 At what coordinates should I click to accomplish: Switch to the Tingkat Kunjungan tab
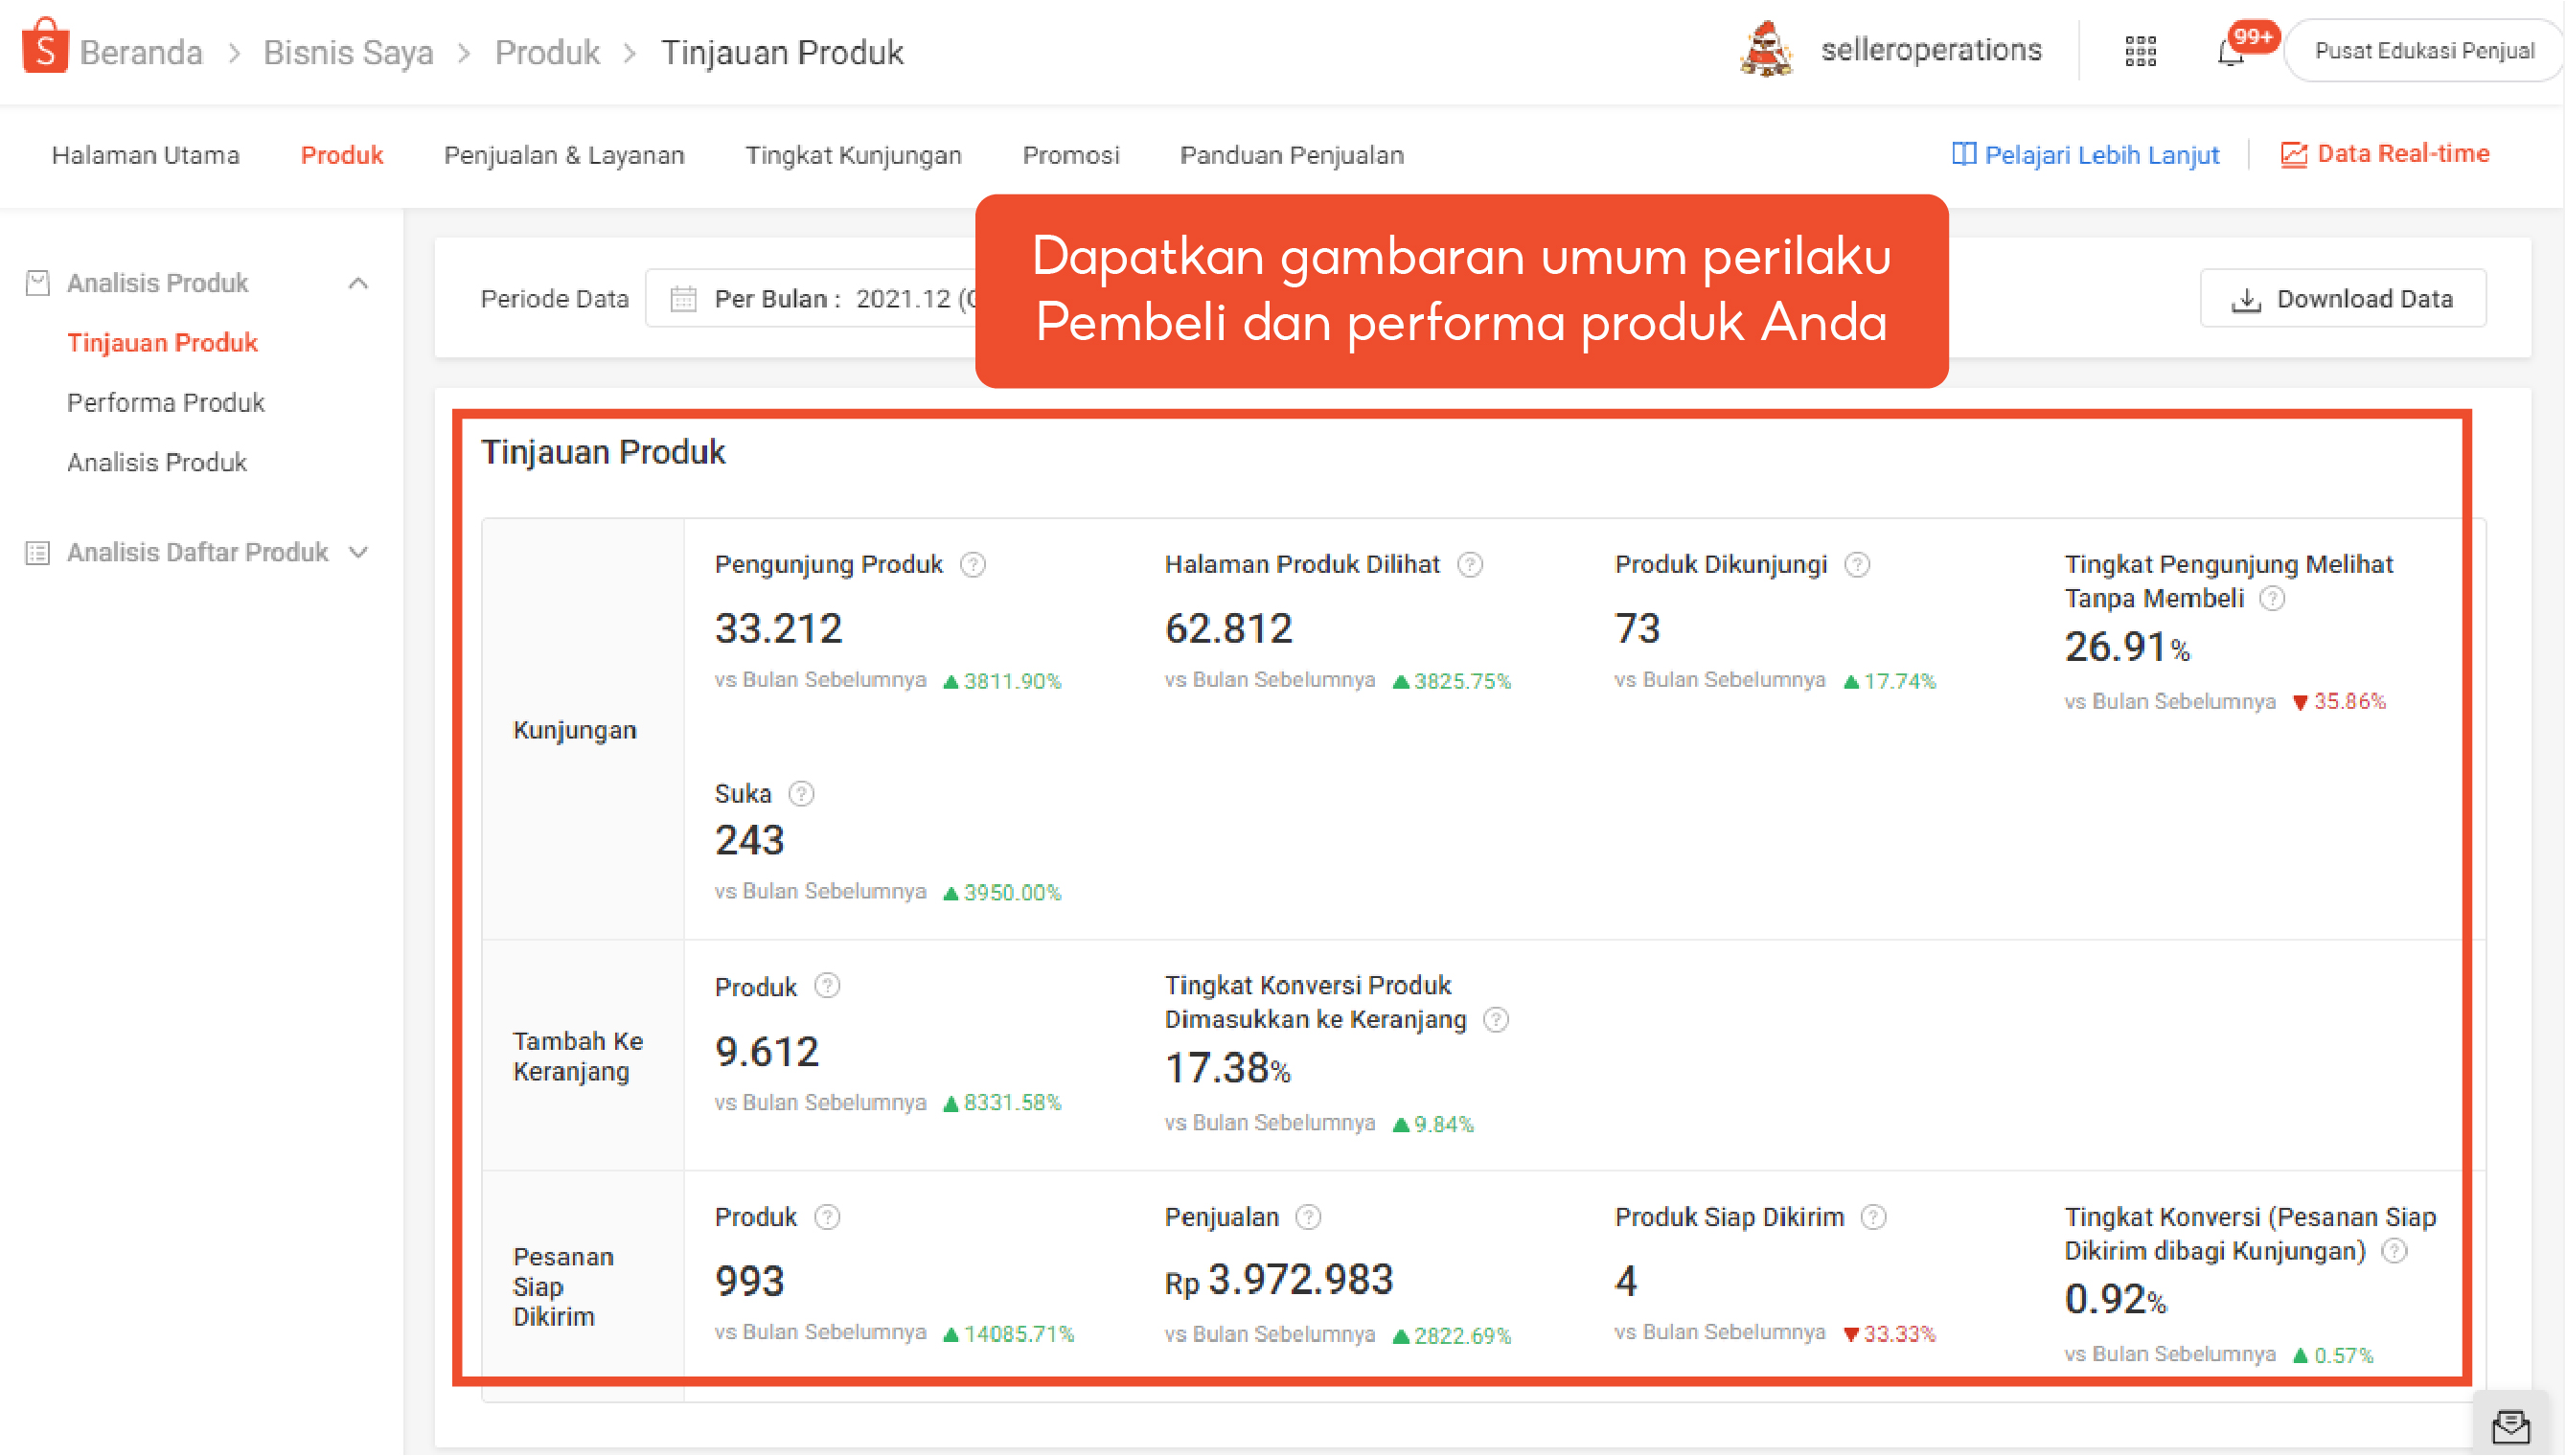coord(853,155)
